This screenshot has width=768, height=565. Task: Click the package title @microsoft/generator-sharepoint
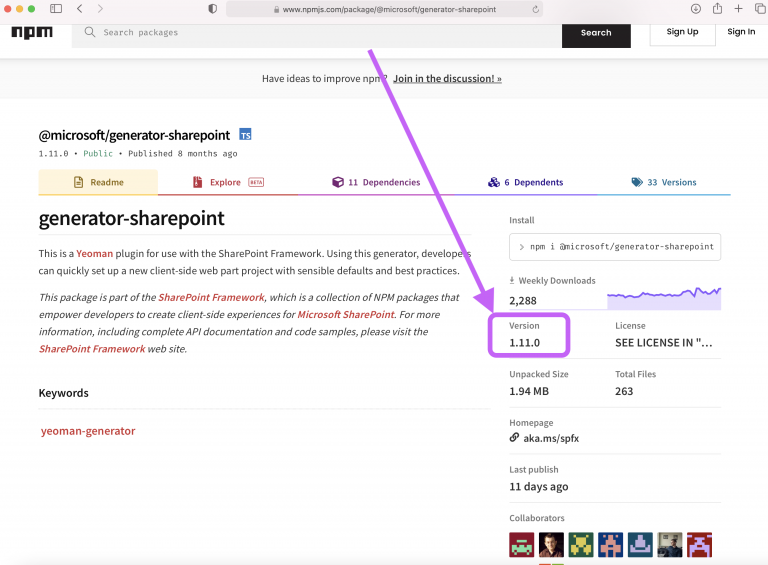click(134, 135)
